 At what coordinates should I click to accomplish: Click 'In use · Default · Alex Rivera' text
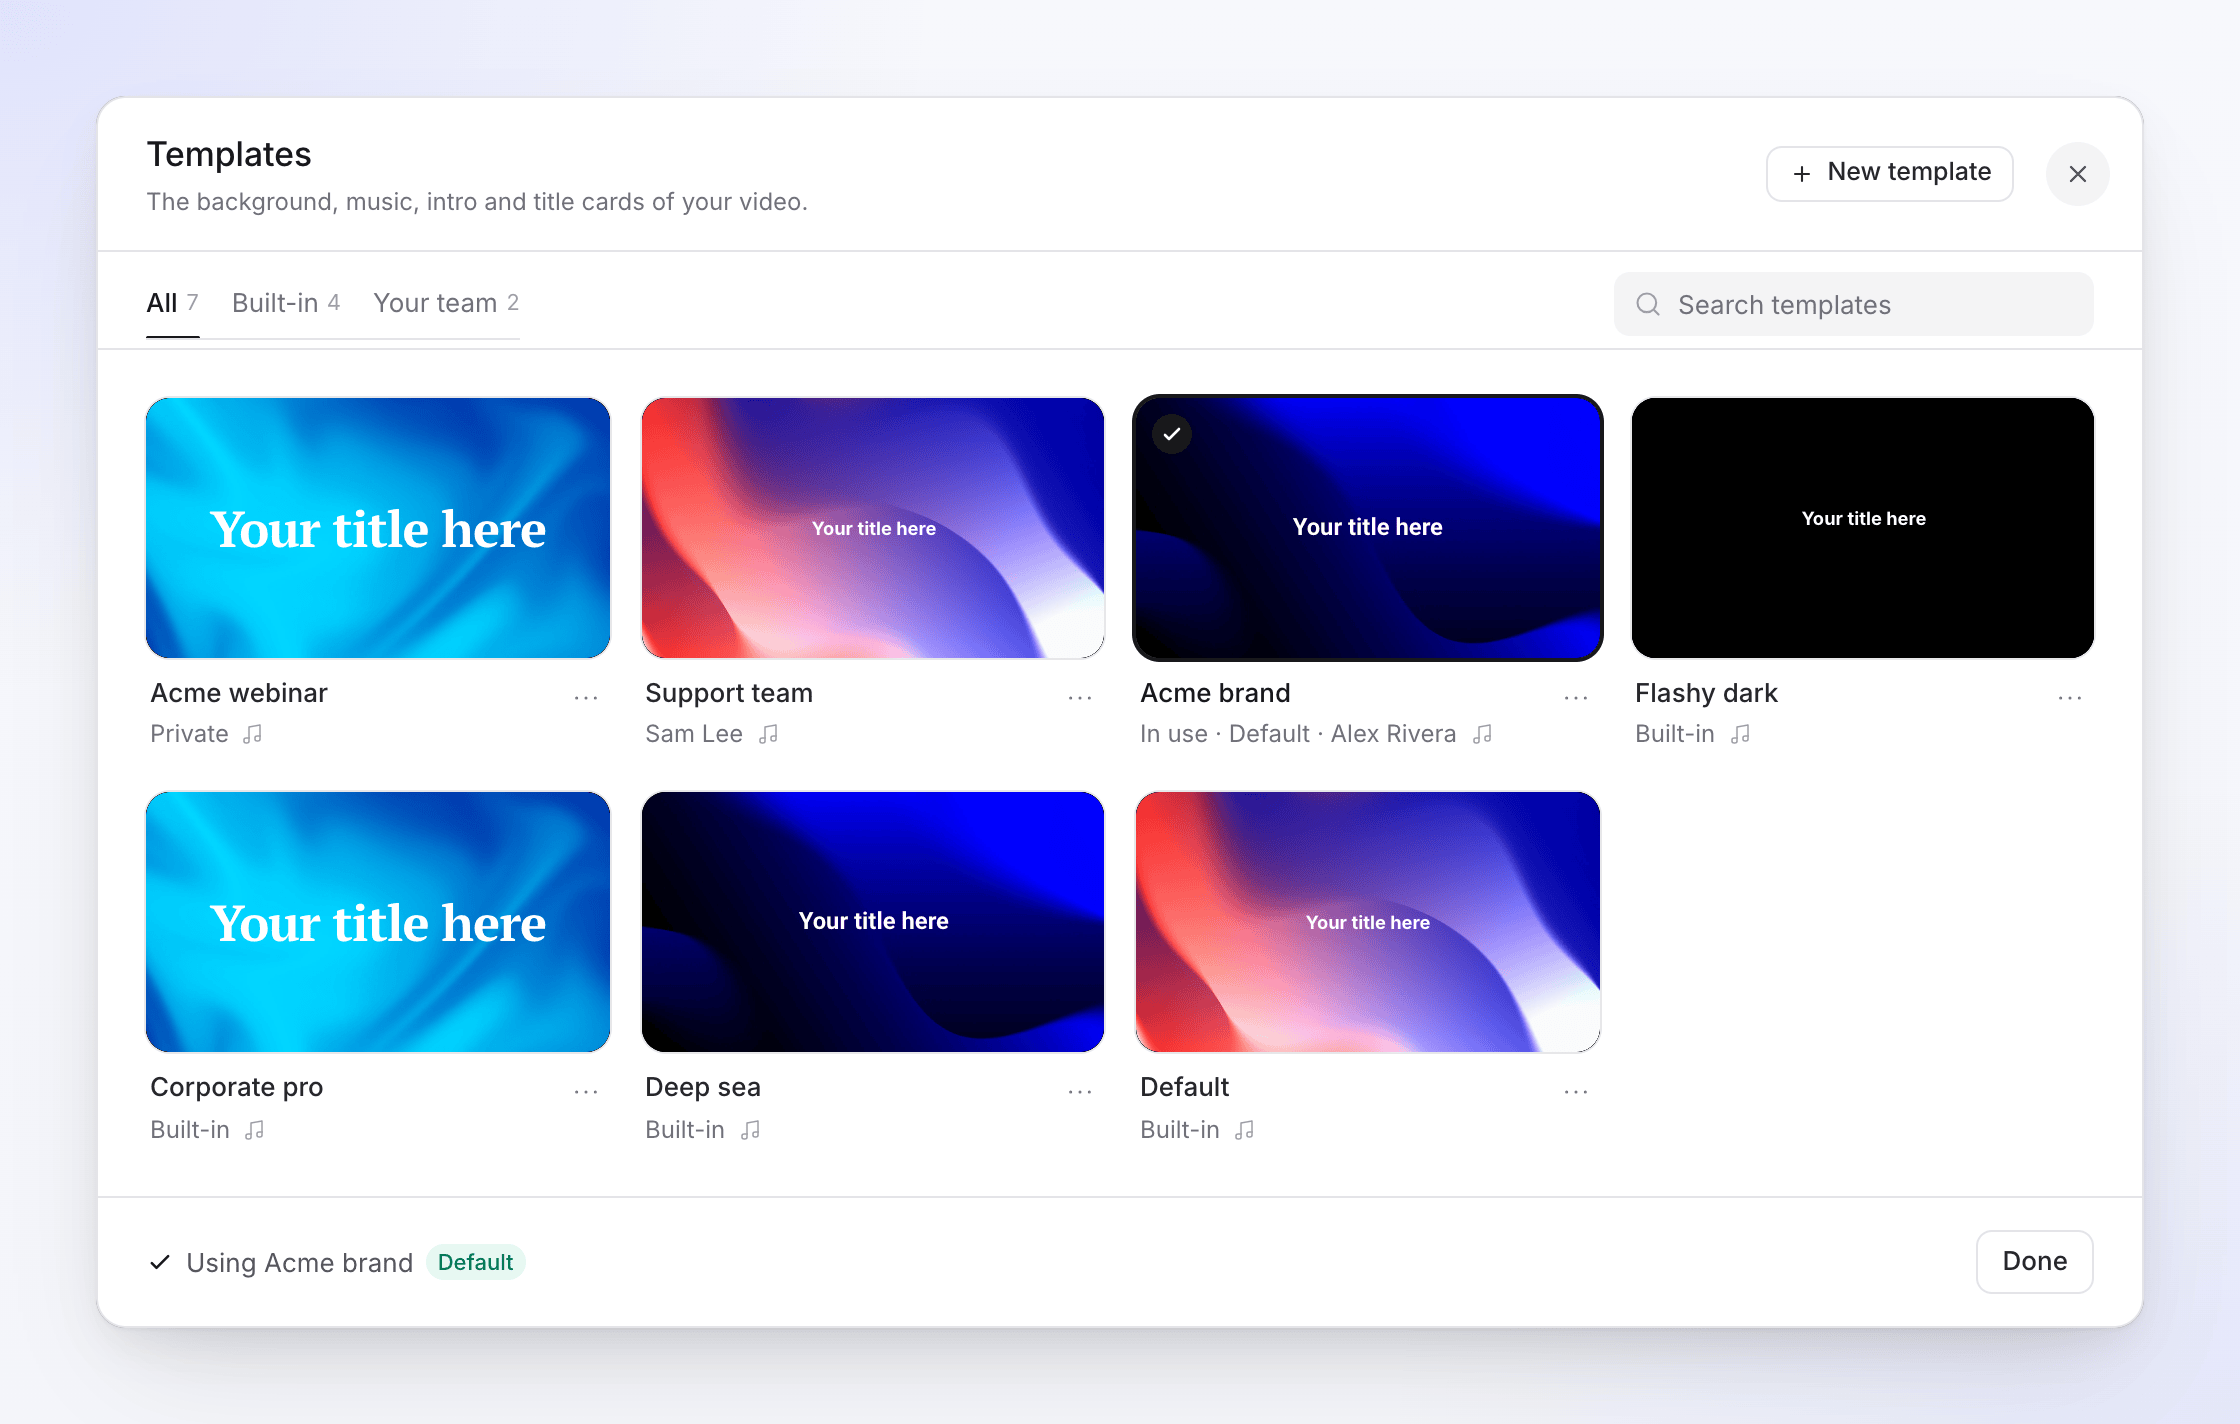pos(1298,734)
